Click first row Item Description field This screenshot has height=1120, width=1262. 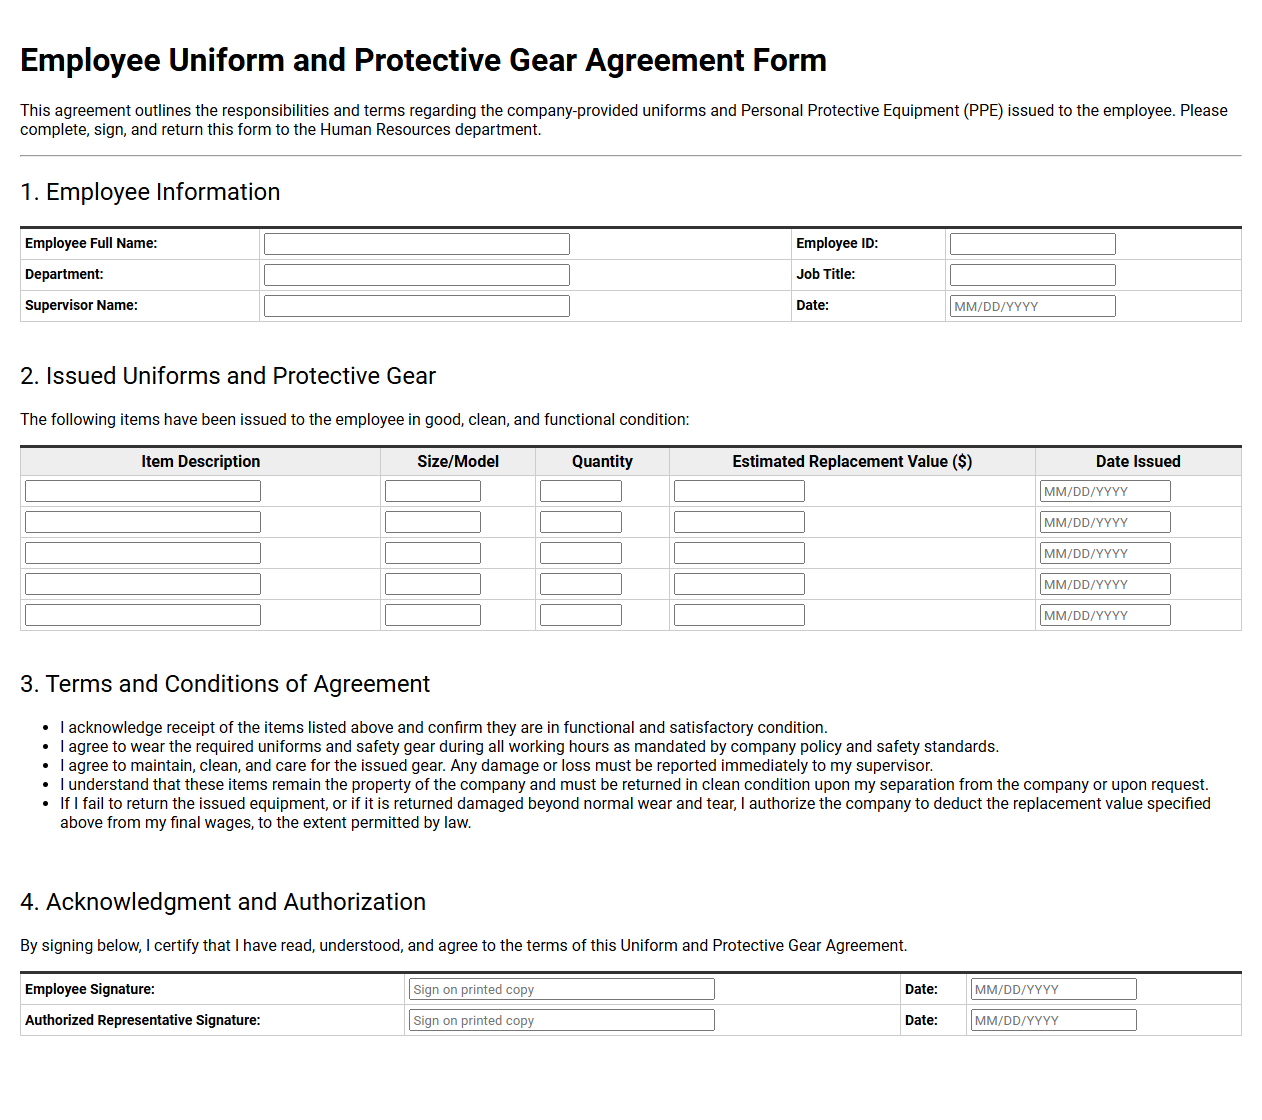pyautogui.click(x=143, y=491)
